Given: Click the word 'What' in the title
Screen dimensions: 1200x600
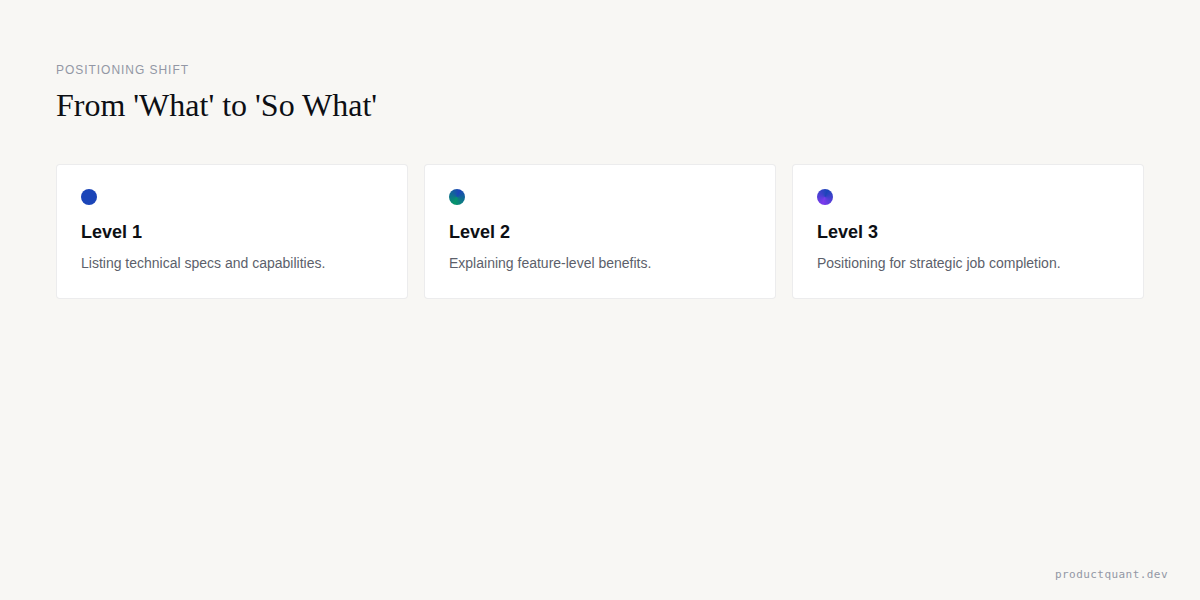Looking at the screenshot, I should [x=174, y=105].
